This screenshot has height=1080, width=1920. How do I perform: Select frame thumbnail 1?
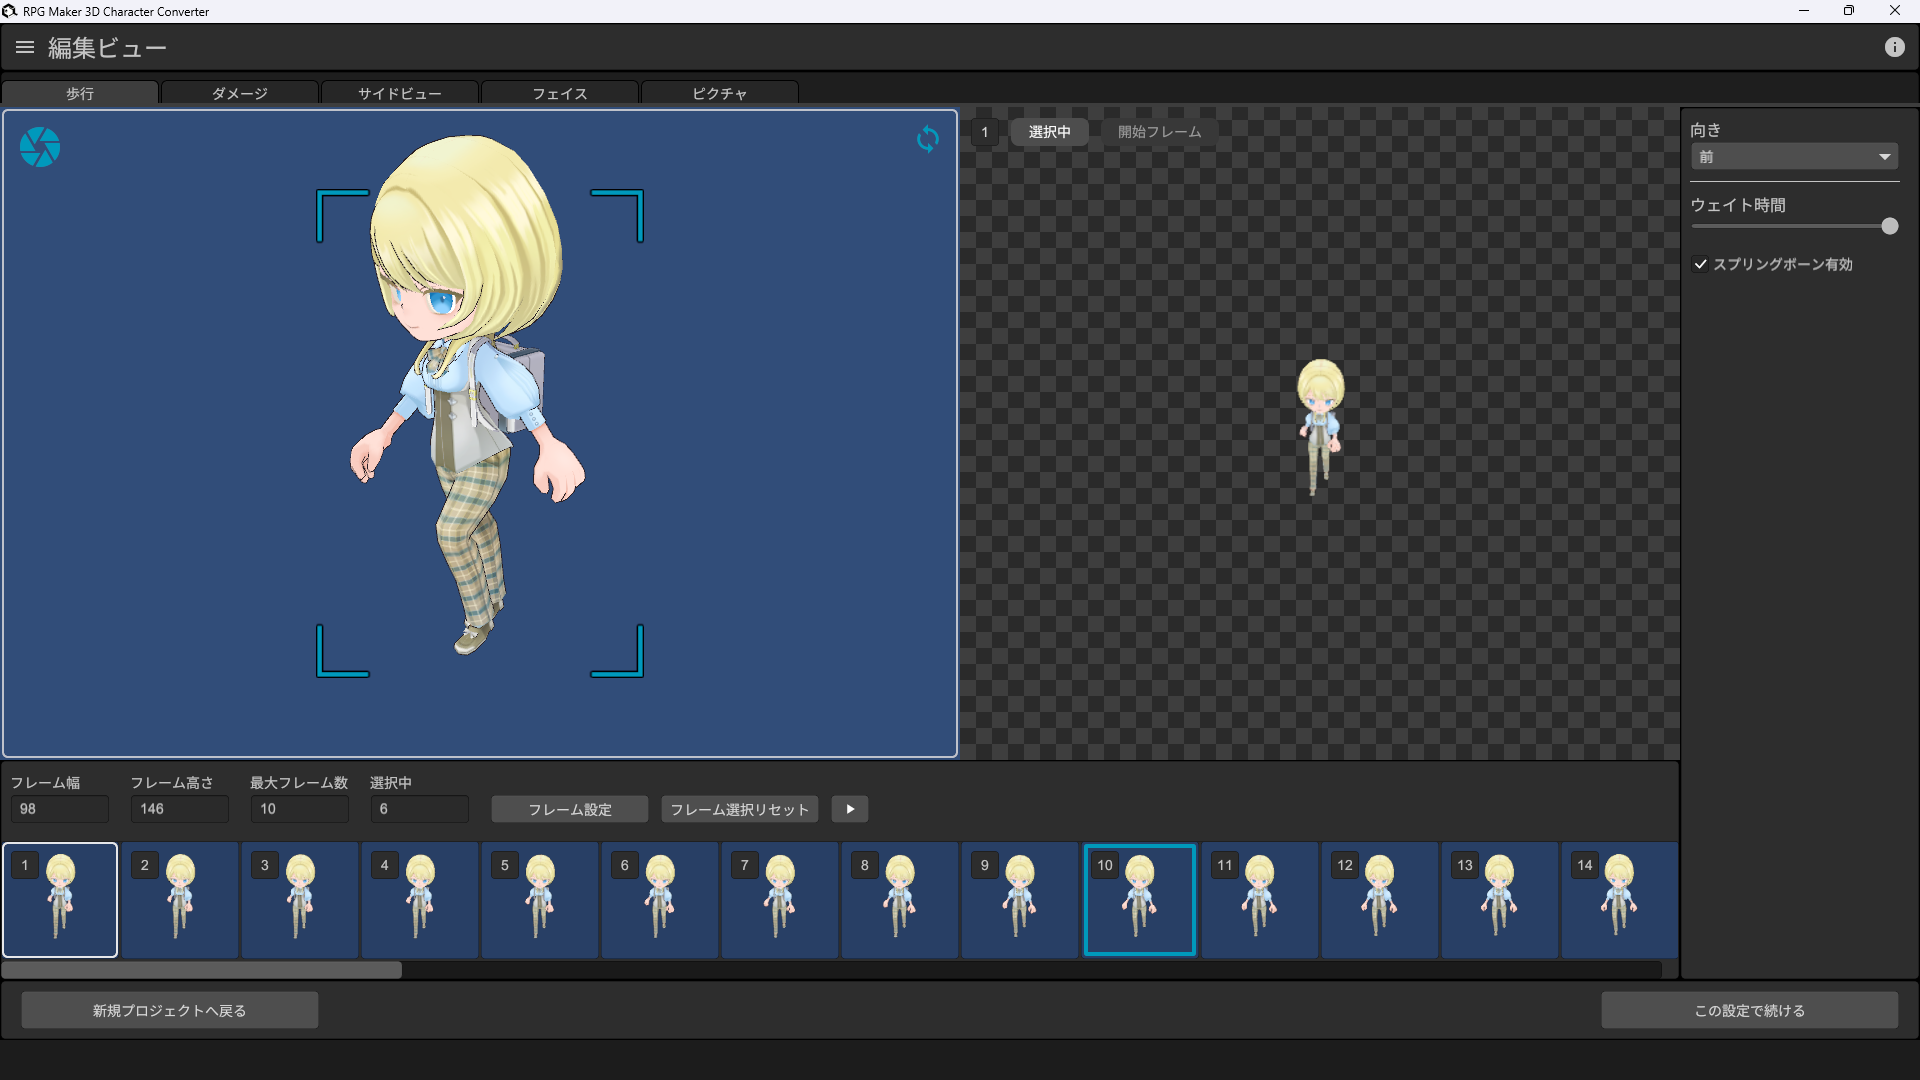60,900
